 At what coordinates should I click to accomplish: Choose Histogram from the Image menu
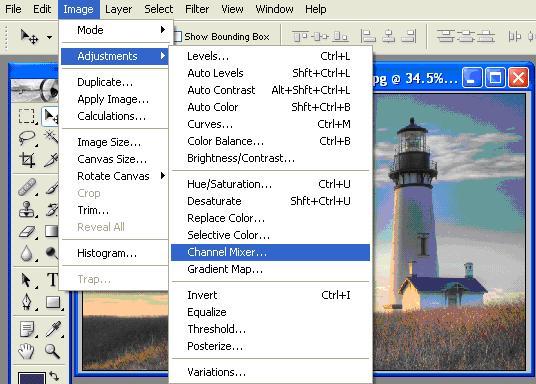(x=115, y=253)
